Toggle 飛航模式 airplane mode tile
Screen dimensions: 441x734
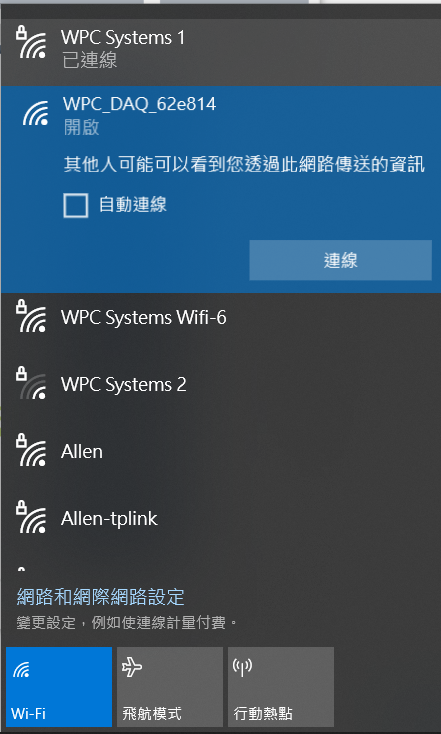(170, 687)
